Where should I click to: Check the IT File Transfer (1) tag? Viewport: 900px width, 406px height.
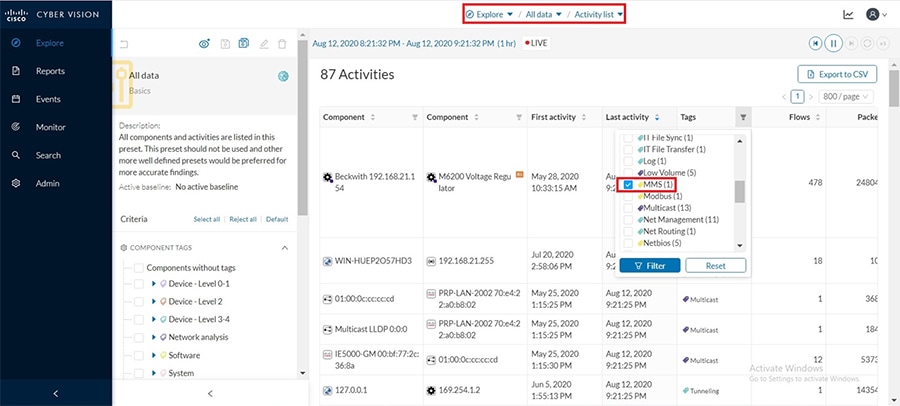point(629,149)
